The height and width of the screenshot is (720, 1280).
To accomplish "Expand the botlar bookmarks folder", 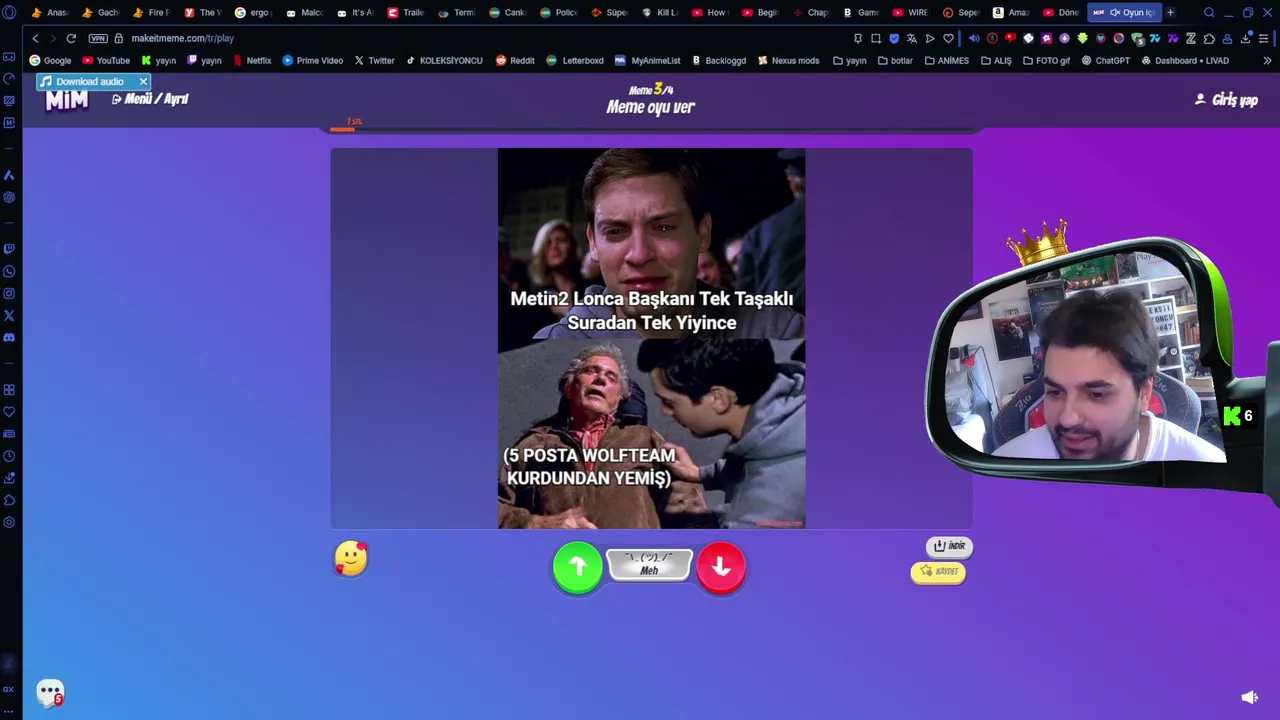I will click(895, 61).
